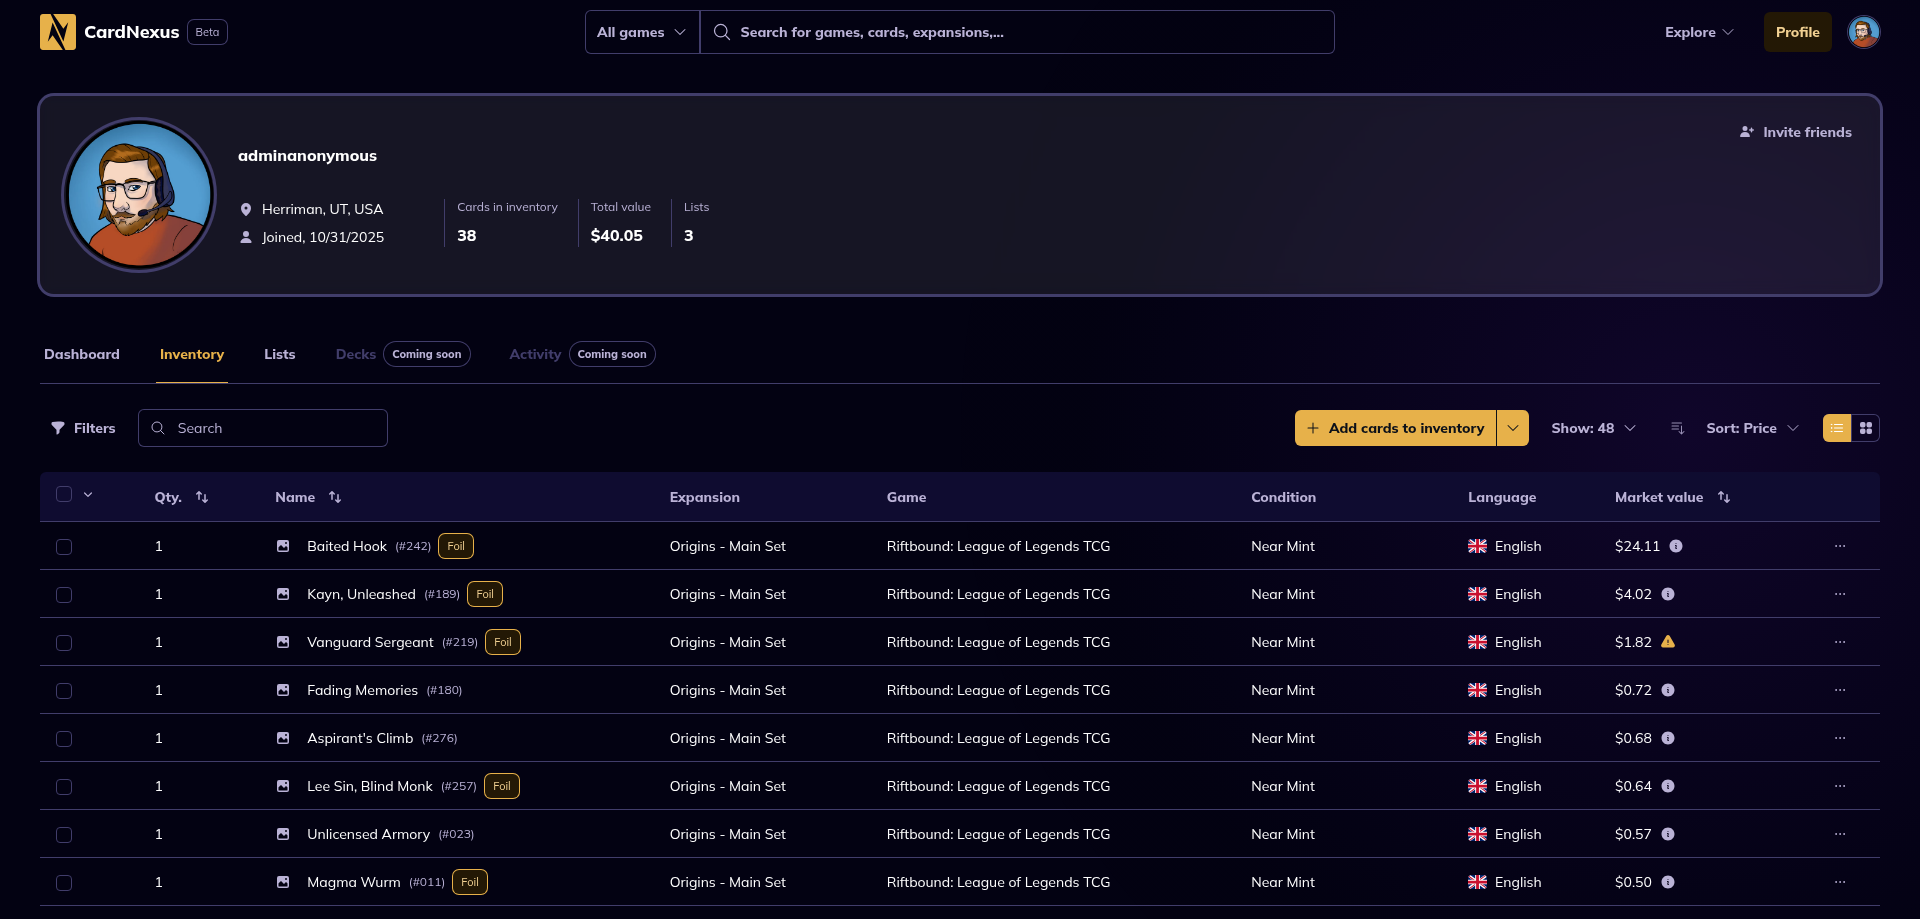Image resolution: width=1920 pixels, height=919 pixels.
Task: Toggle the select-all header checkbox
Action: pos(64,495)
